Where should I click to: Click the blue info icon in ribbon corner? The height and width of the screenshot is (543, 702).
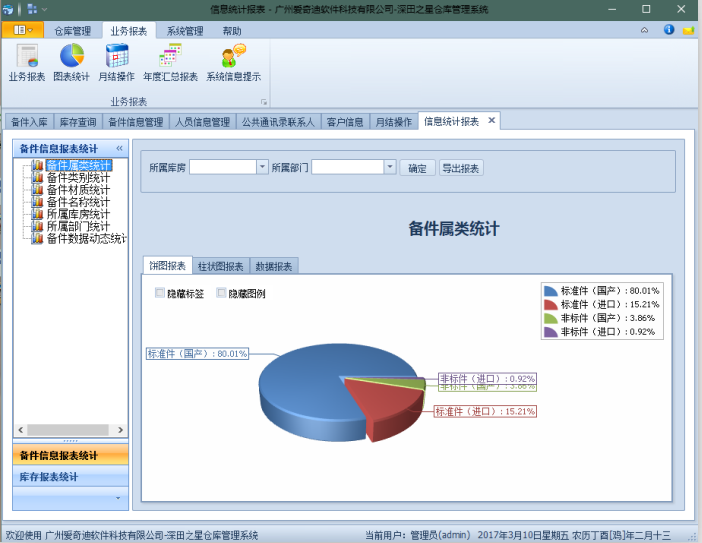coord(669,30)
